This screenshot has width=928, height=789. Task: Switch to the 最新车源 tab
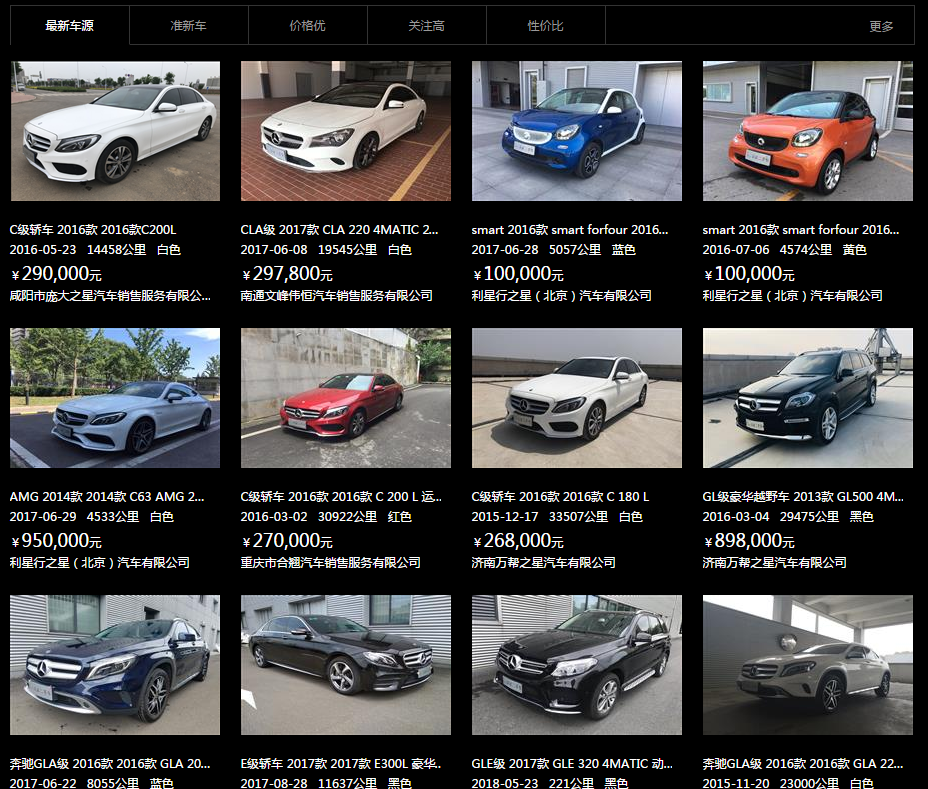pyautogui.click(x=69, y=25)
